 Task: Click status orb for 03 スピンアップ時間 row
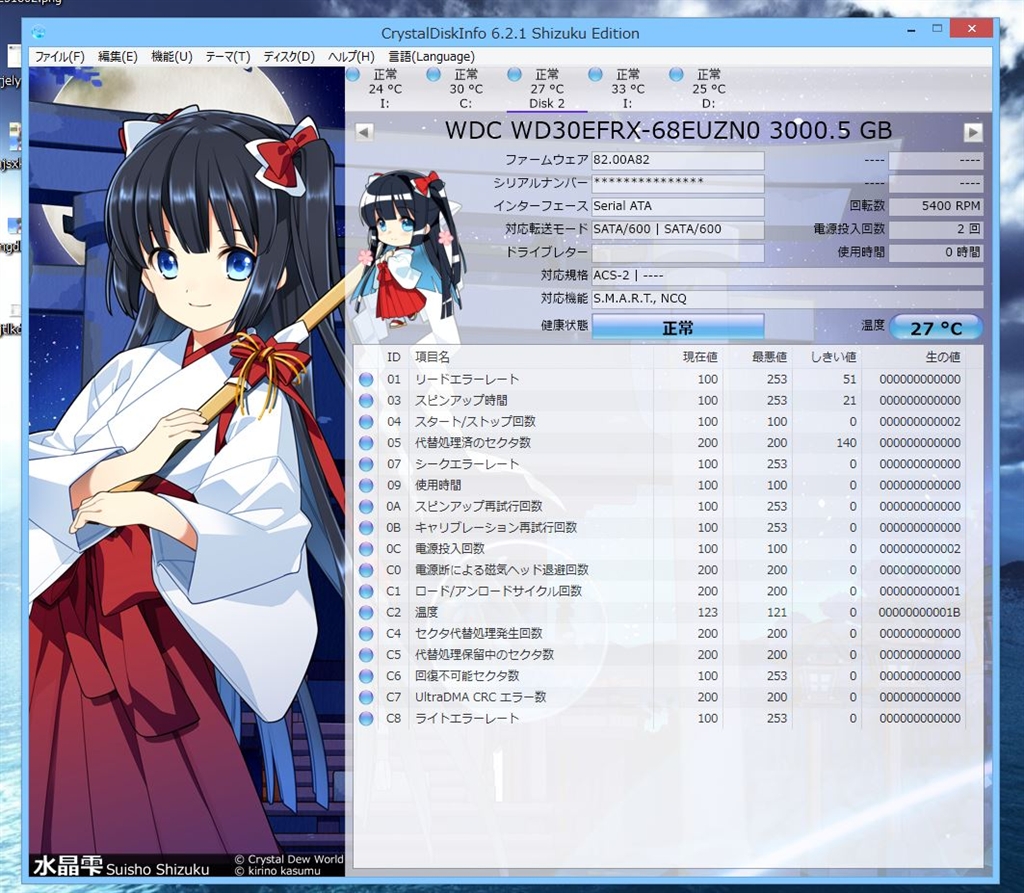(366, 400)
